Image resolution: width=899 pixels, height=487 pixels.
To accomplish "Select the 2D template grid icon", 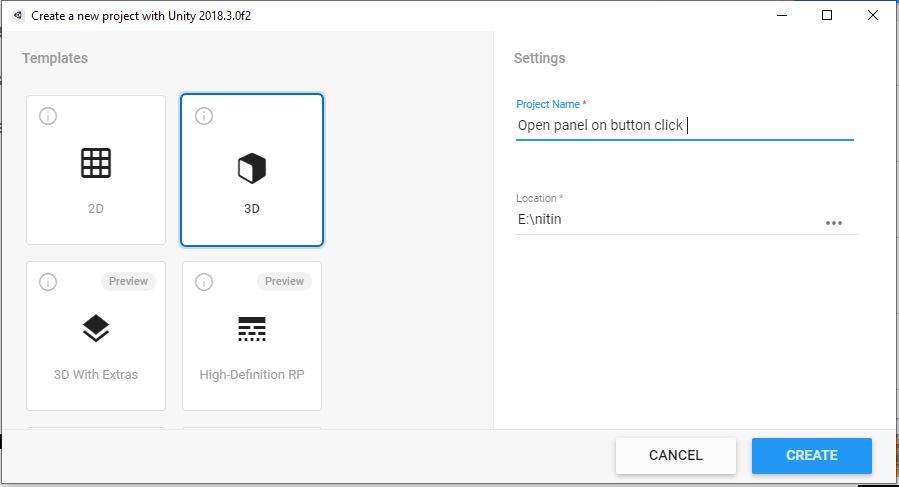I will tap(96, 163).
